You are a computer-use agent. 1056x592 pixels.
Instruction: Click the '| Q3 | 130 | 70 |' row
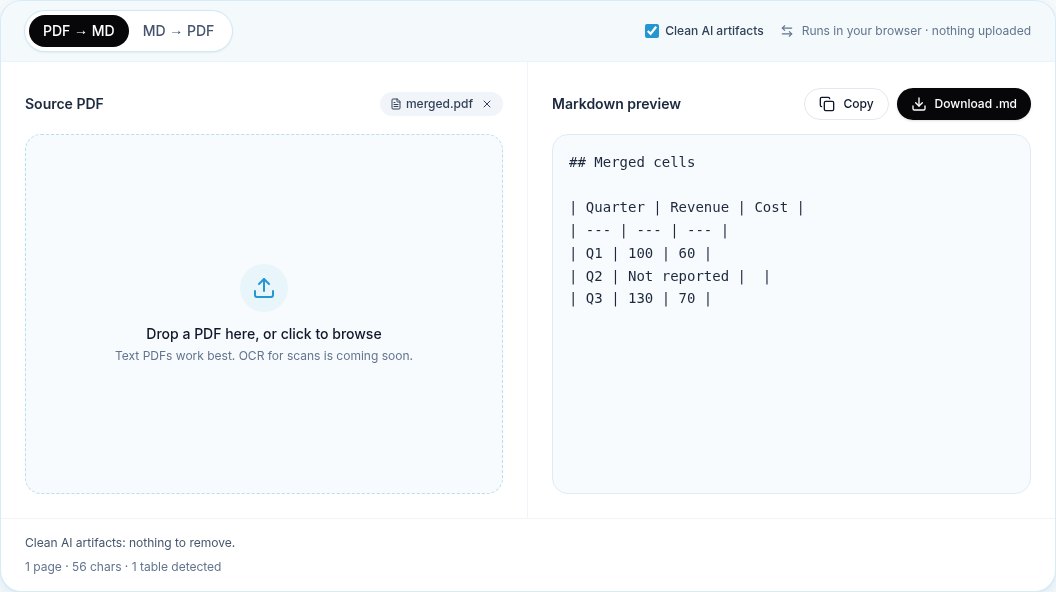coord(640,298)
